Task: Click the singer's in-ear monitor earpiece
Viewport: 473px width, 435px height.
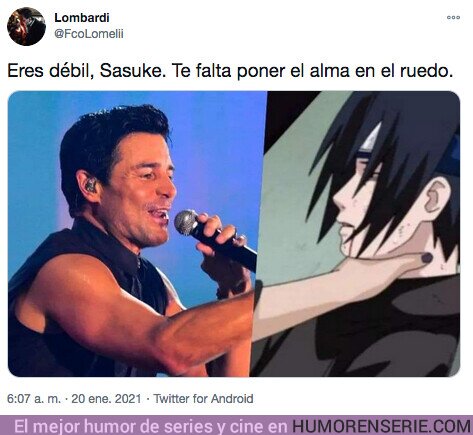Action: tap(90, 185)
